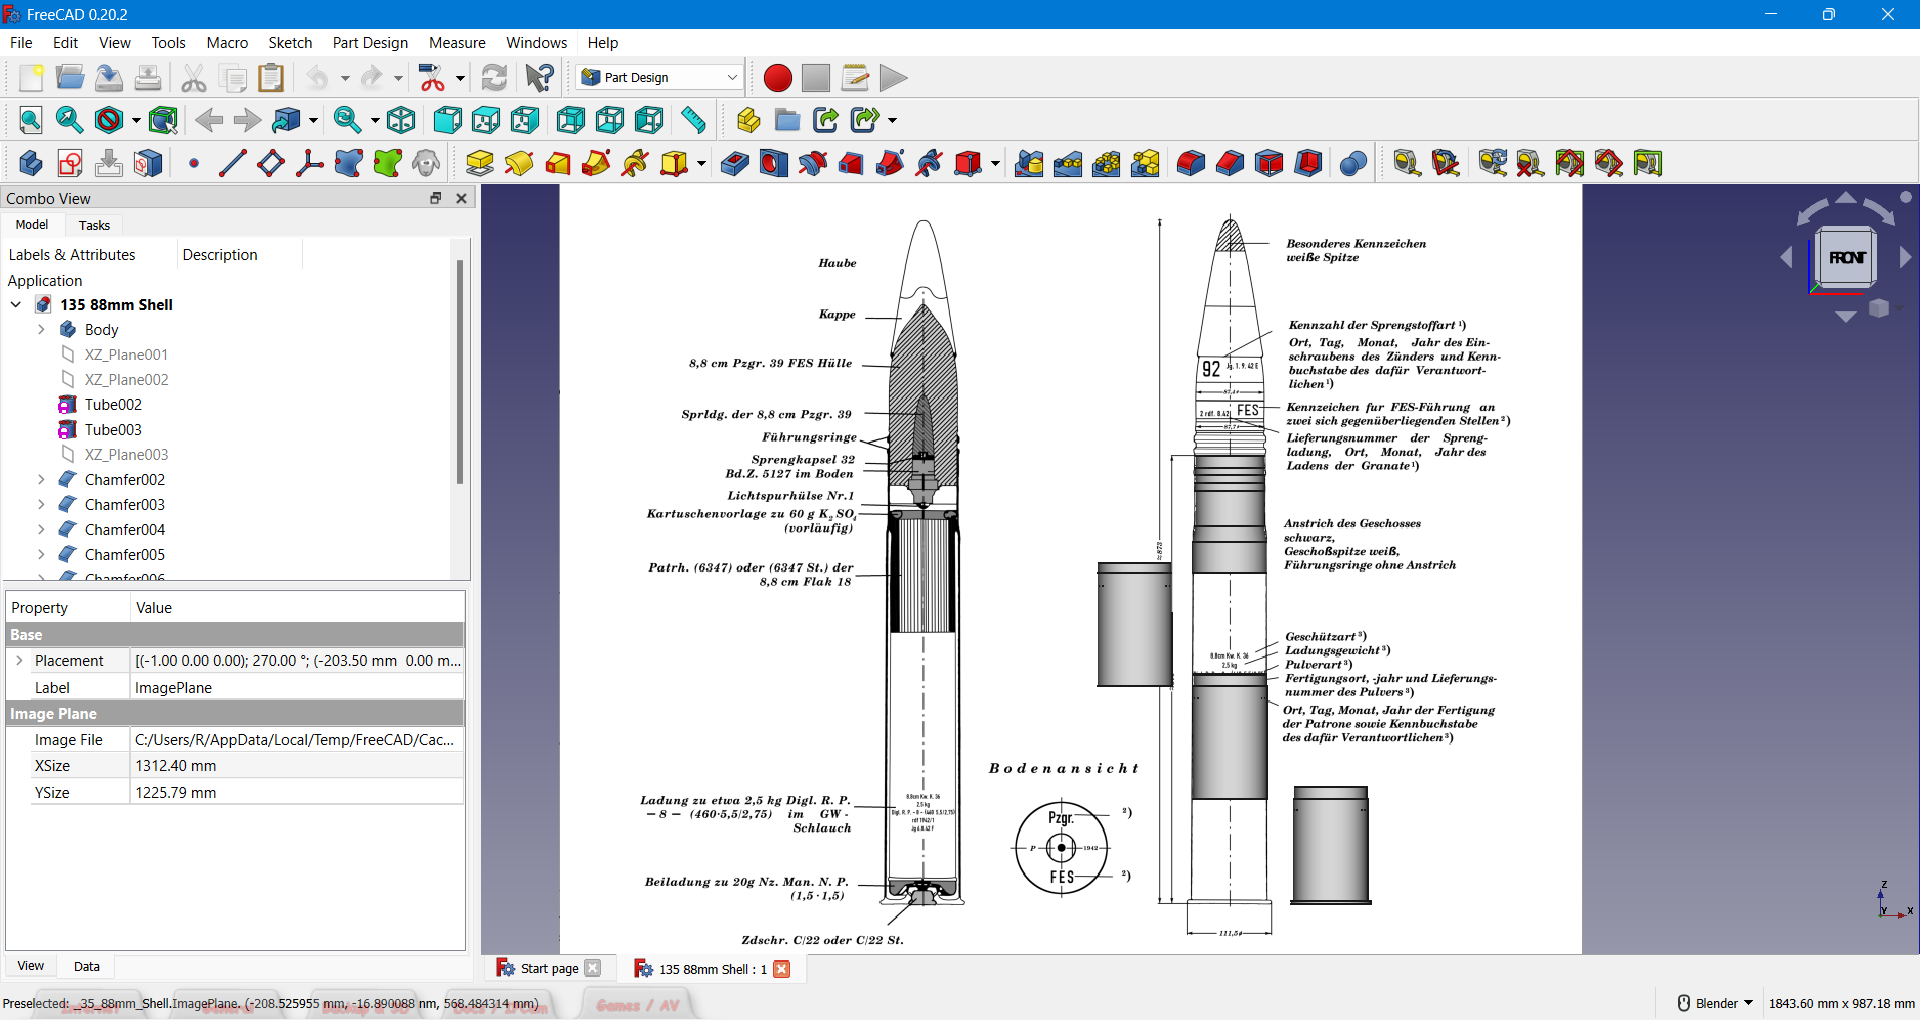Select the Pad tool
The image size is (1920, 1020).
click(x=480, y=163)
